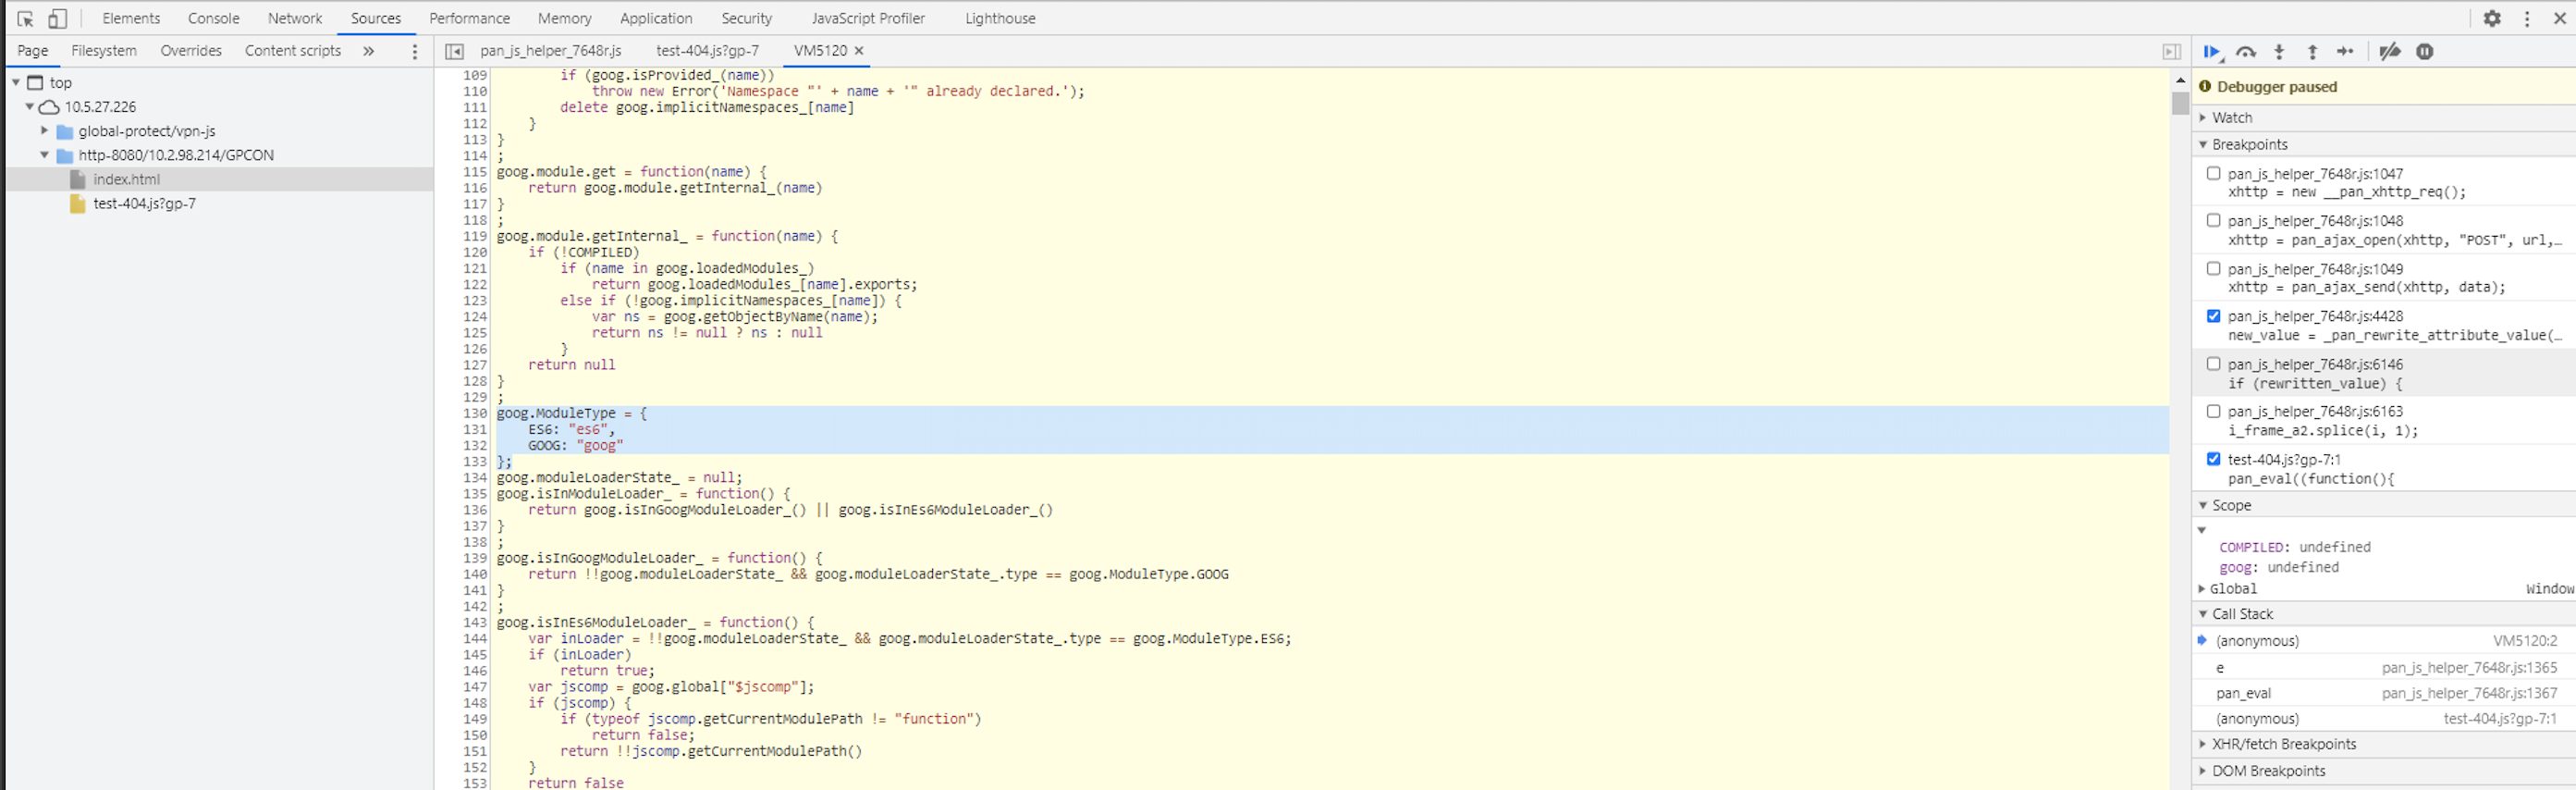Deactivate all breakpoints

(x=2389, y=52)
